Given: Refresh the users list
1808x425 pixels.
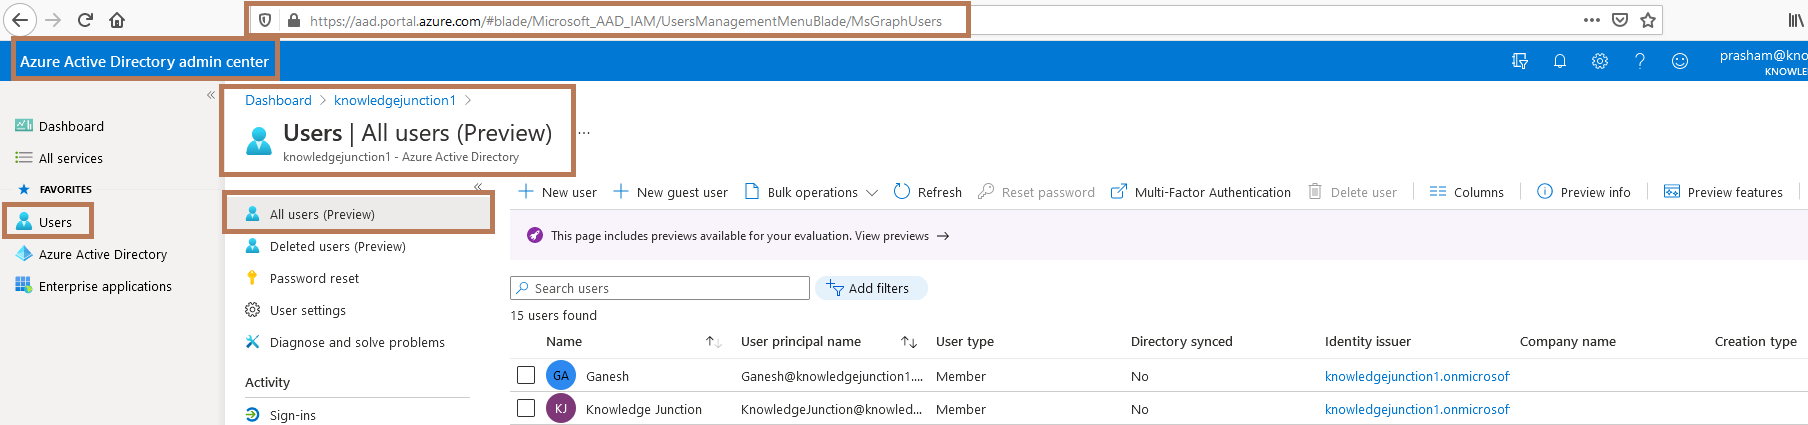Looking at the screenshot, I should click(x=928, y=192).
